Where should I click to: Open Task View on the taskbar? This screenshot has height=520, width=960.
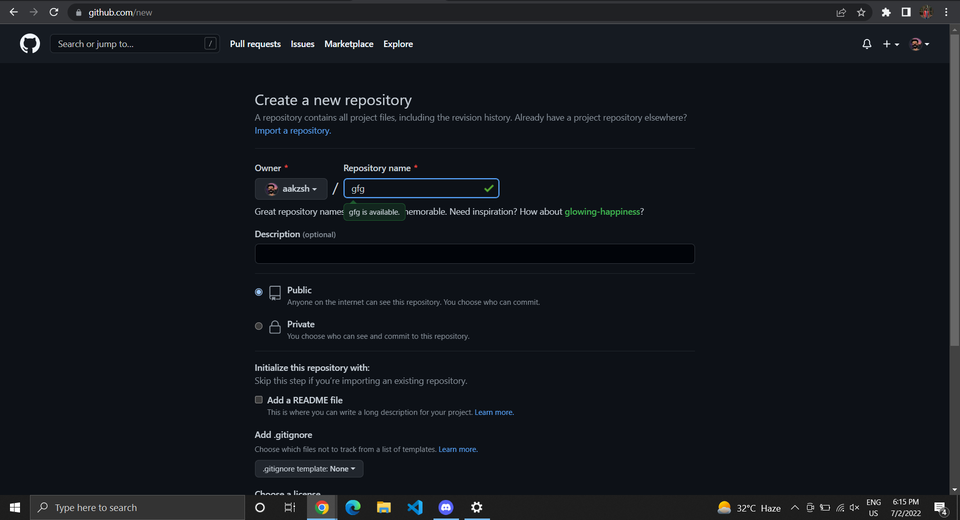click(x=290, y=507)
